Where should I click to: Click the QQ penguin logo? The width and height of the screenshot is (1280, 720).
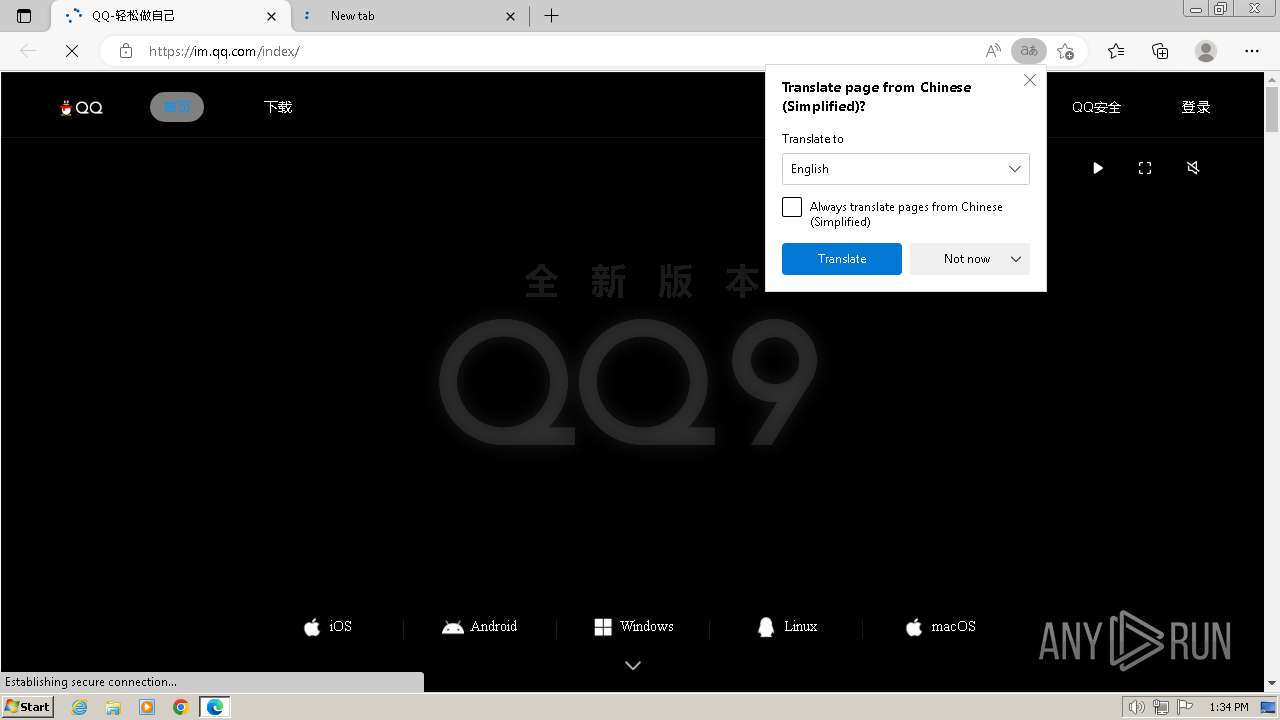pyautogui.click(x=81, y=107)
